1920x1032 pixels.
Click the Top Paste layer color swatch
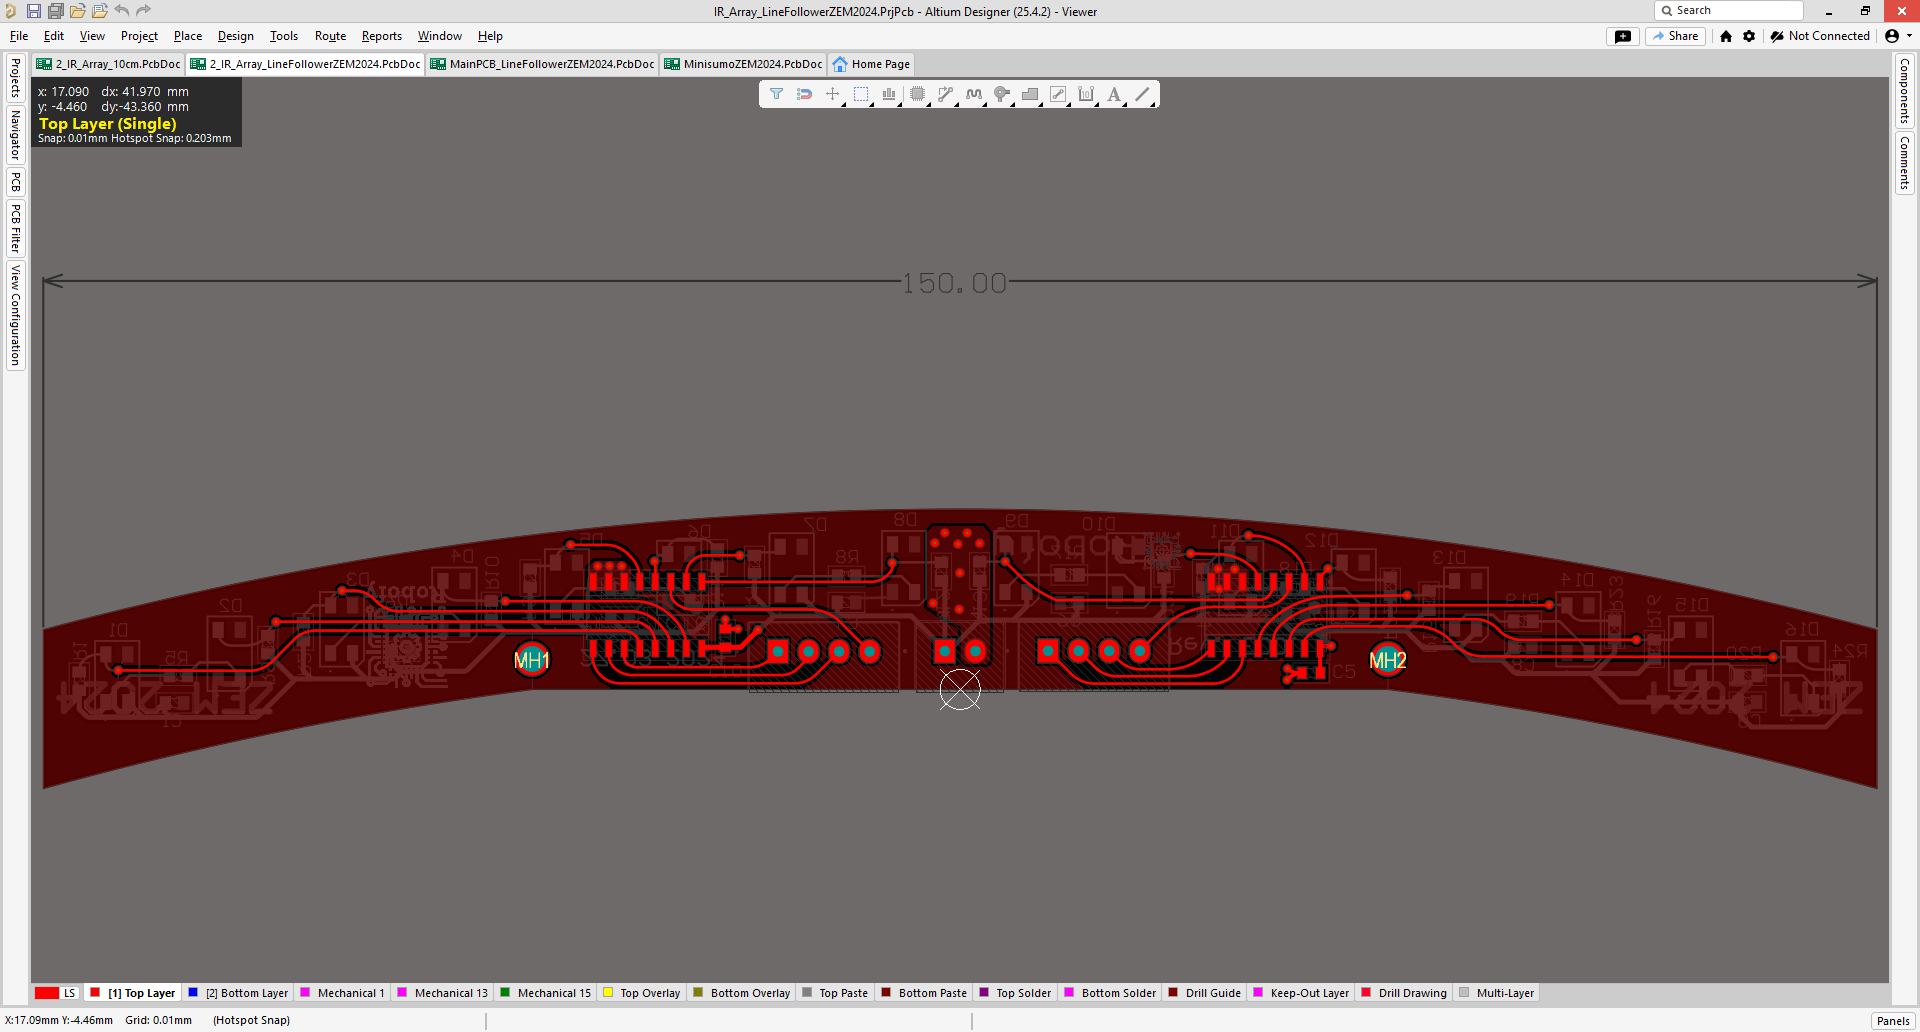(x=807, y=993)
